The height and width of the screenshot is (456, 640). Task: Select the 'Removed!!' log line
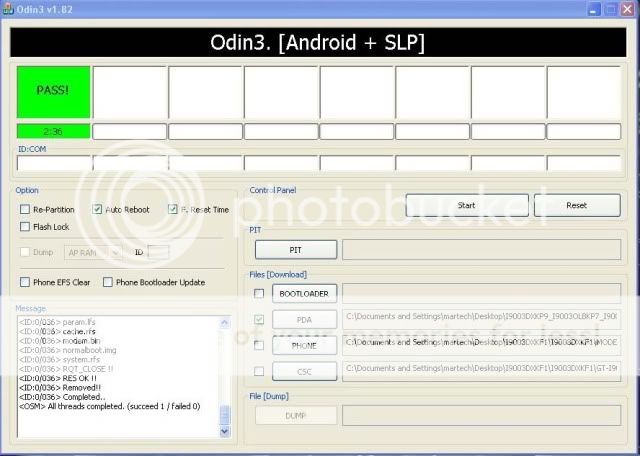click(x=60, y=388)
